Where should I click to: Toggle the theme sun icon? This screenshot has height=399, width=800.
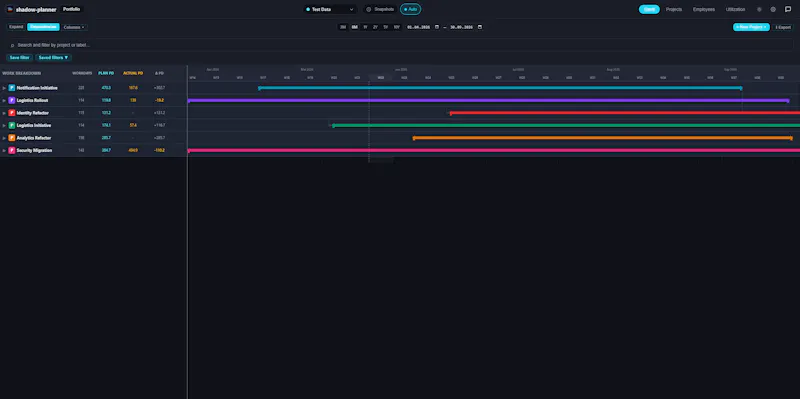coord(759,9)
